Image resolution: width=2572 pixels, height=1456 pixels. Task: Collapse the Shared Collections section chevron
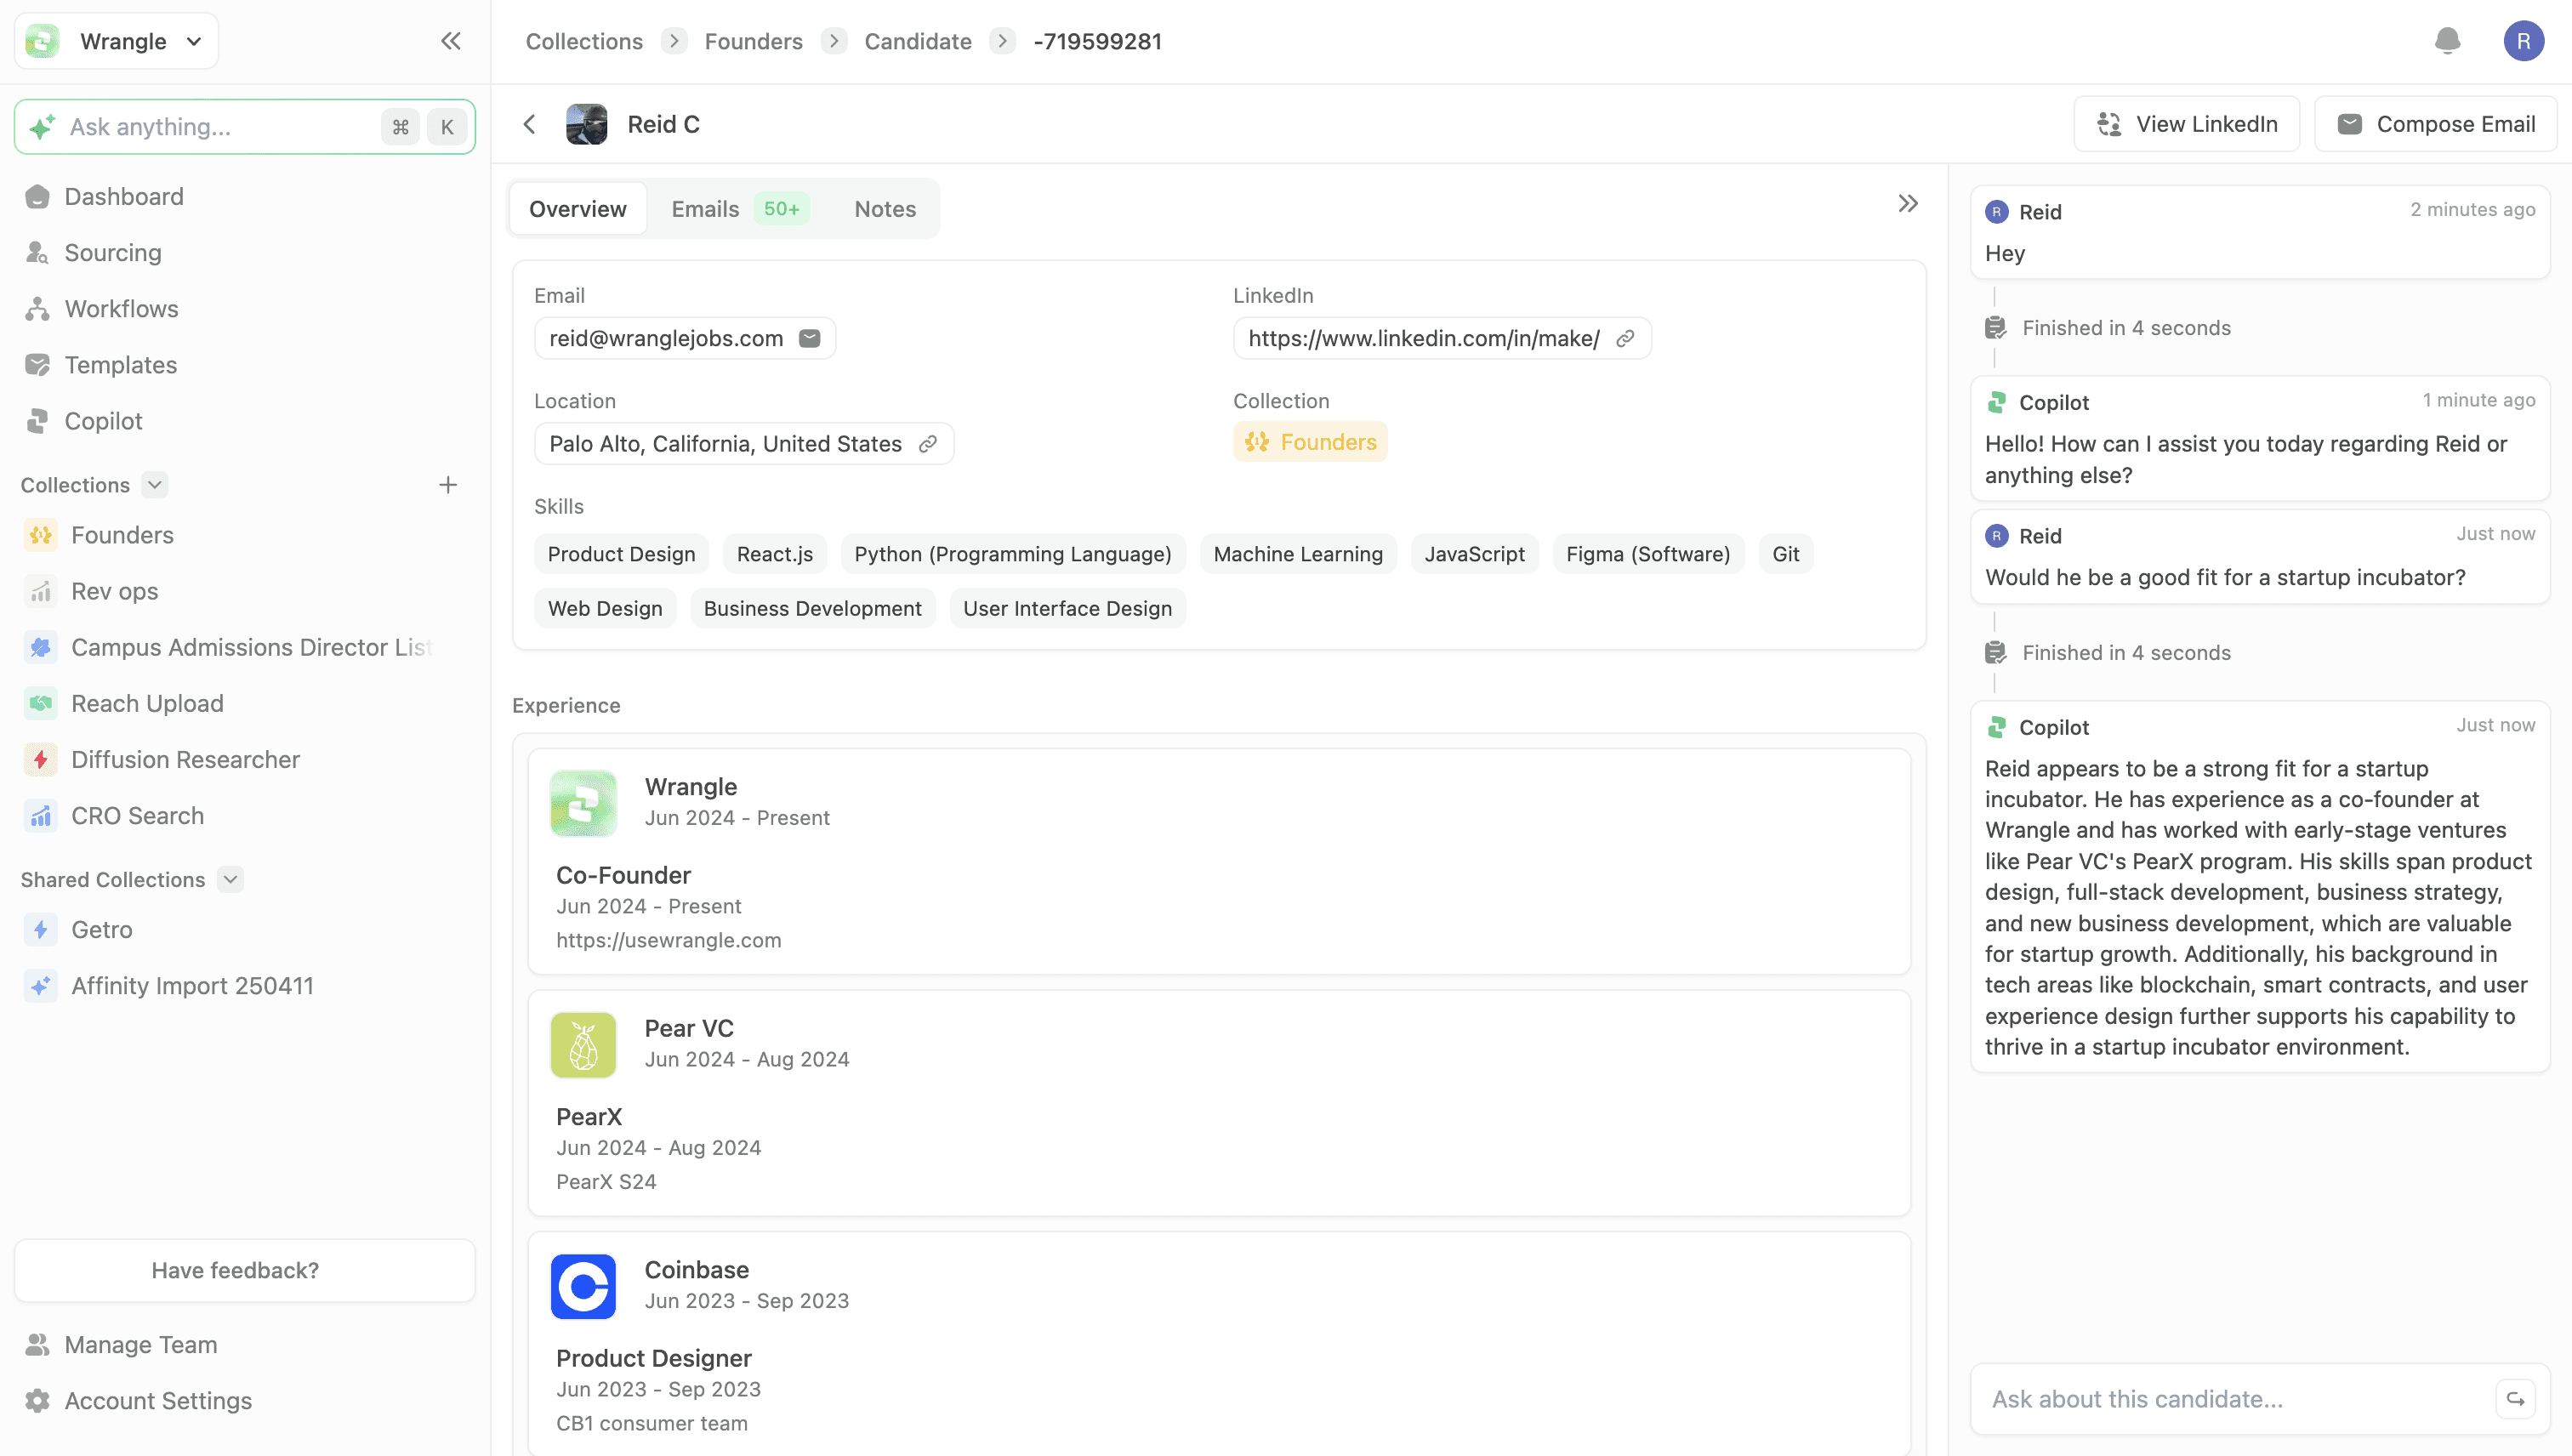click(230, 879)
